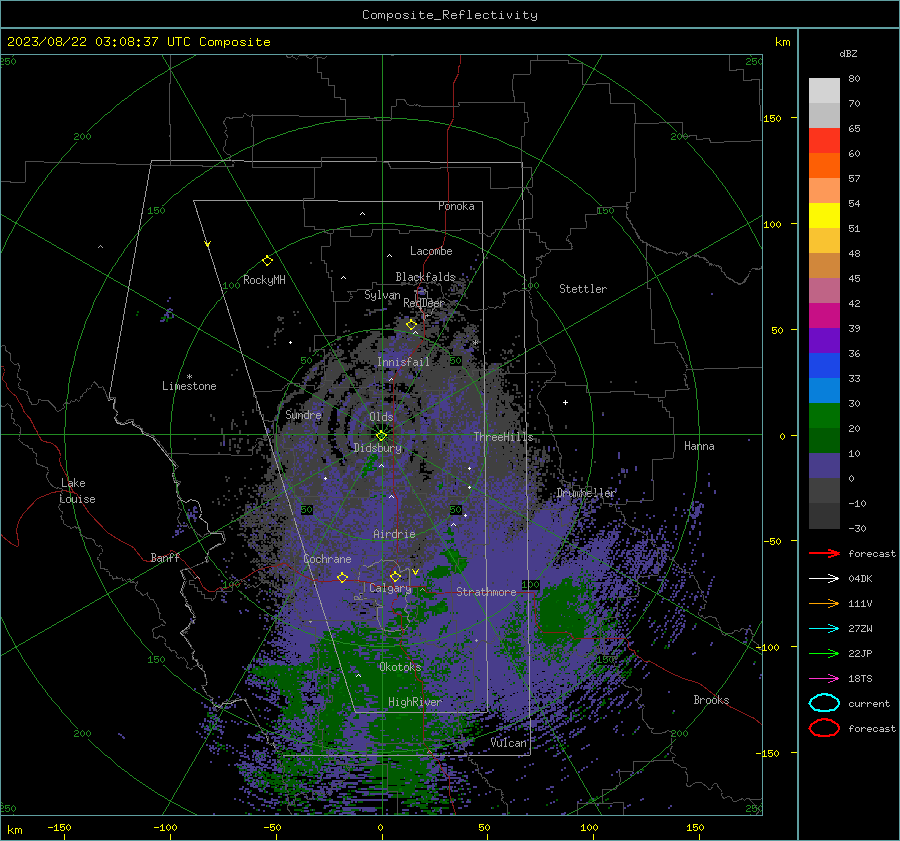Click the orange 57-60 dBZ swatch
Viewport: 900px width, 841px height.
tap(824, 166)
